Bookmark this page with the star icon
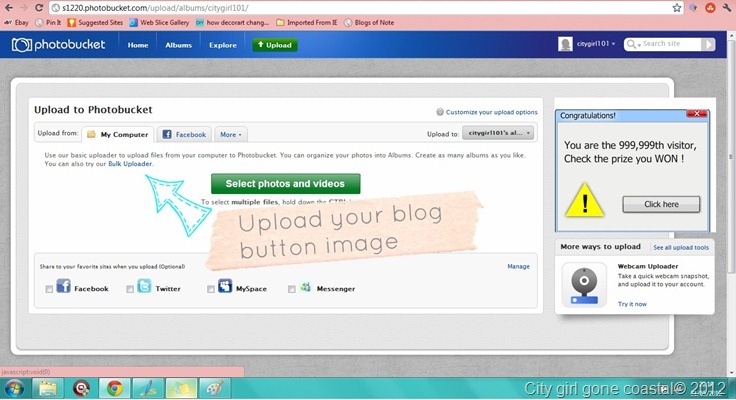This screenshot has width=736, height=400. pos(676,8)
